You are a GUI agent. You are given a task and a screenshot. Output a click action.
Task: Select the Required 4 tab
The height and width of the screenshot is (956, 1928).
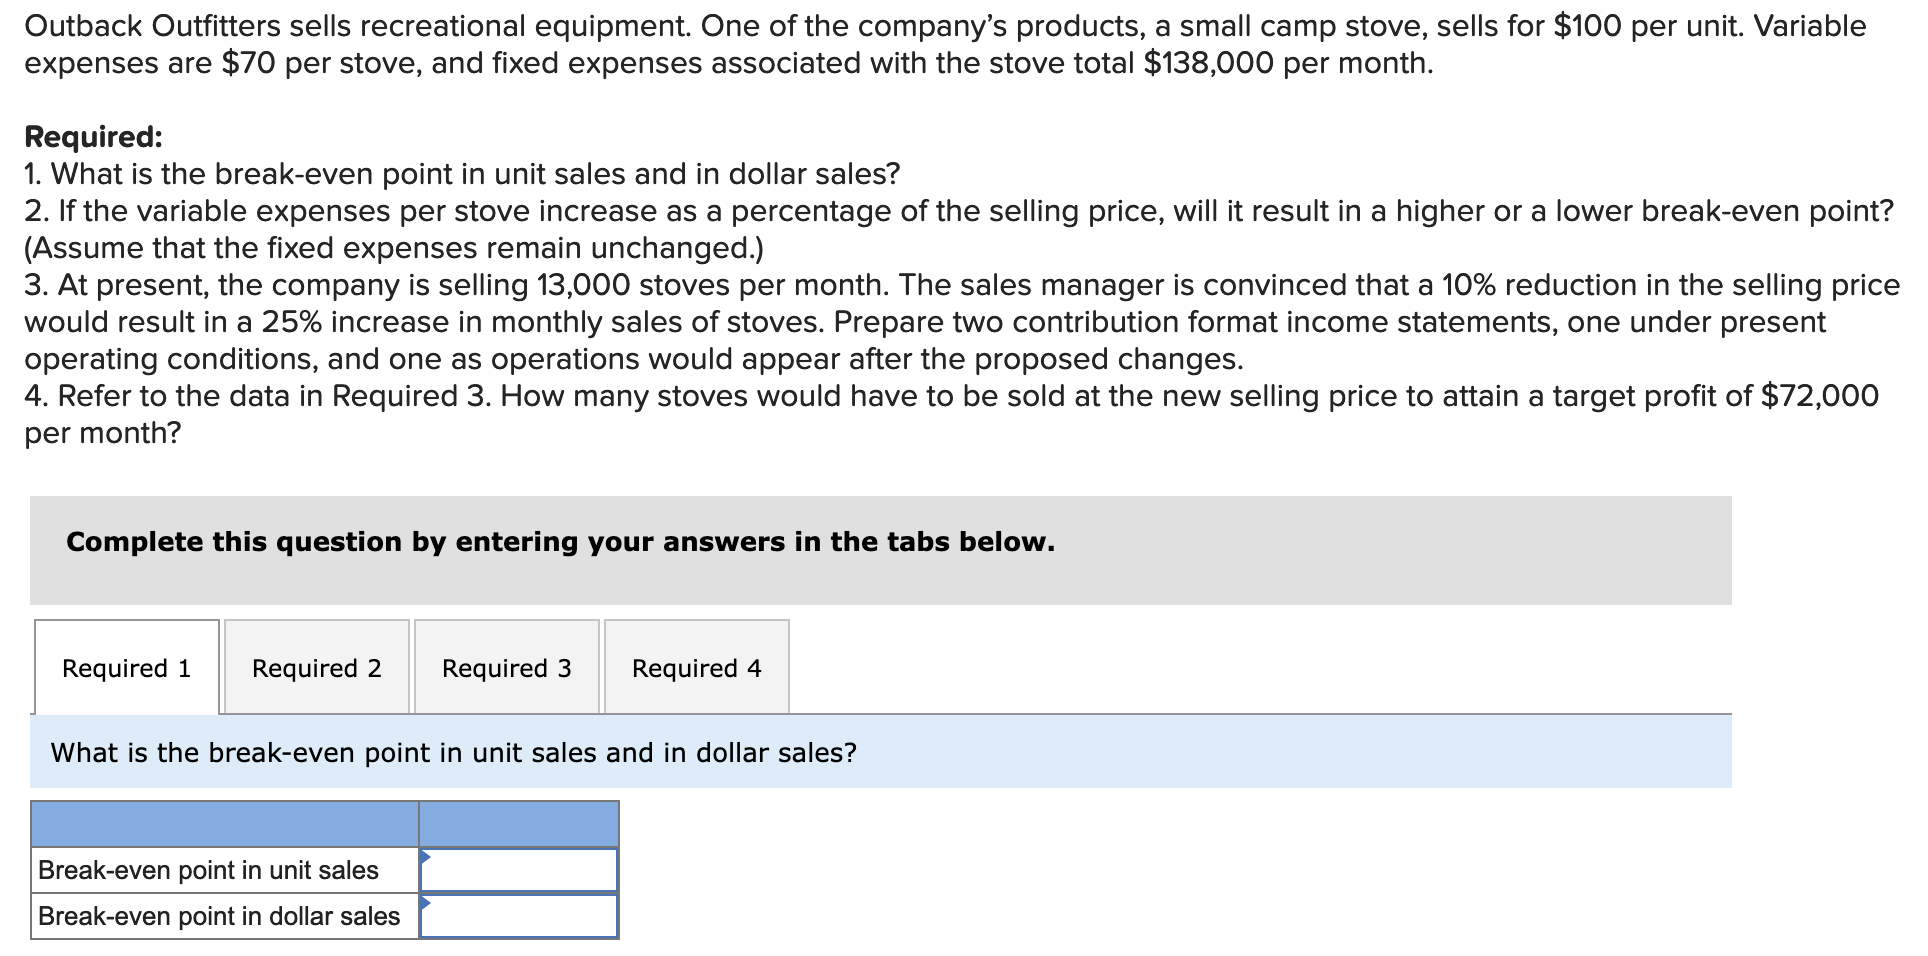697,668
